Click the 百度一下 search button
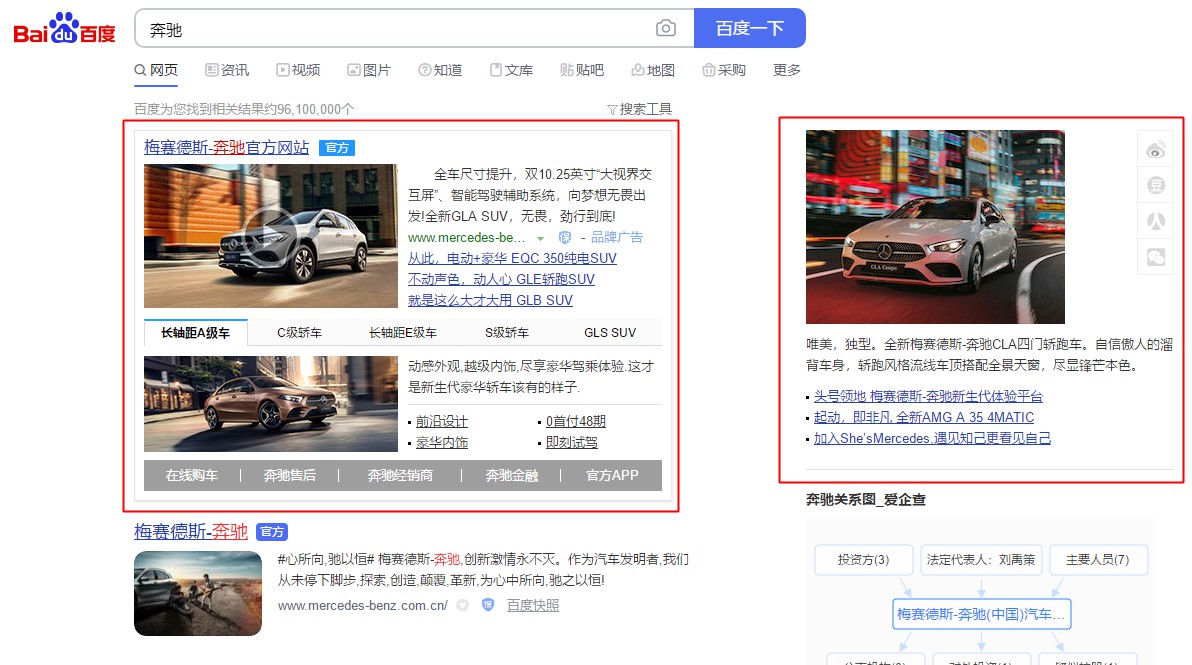The image size is (1192, 665). [750, 28]
